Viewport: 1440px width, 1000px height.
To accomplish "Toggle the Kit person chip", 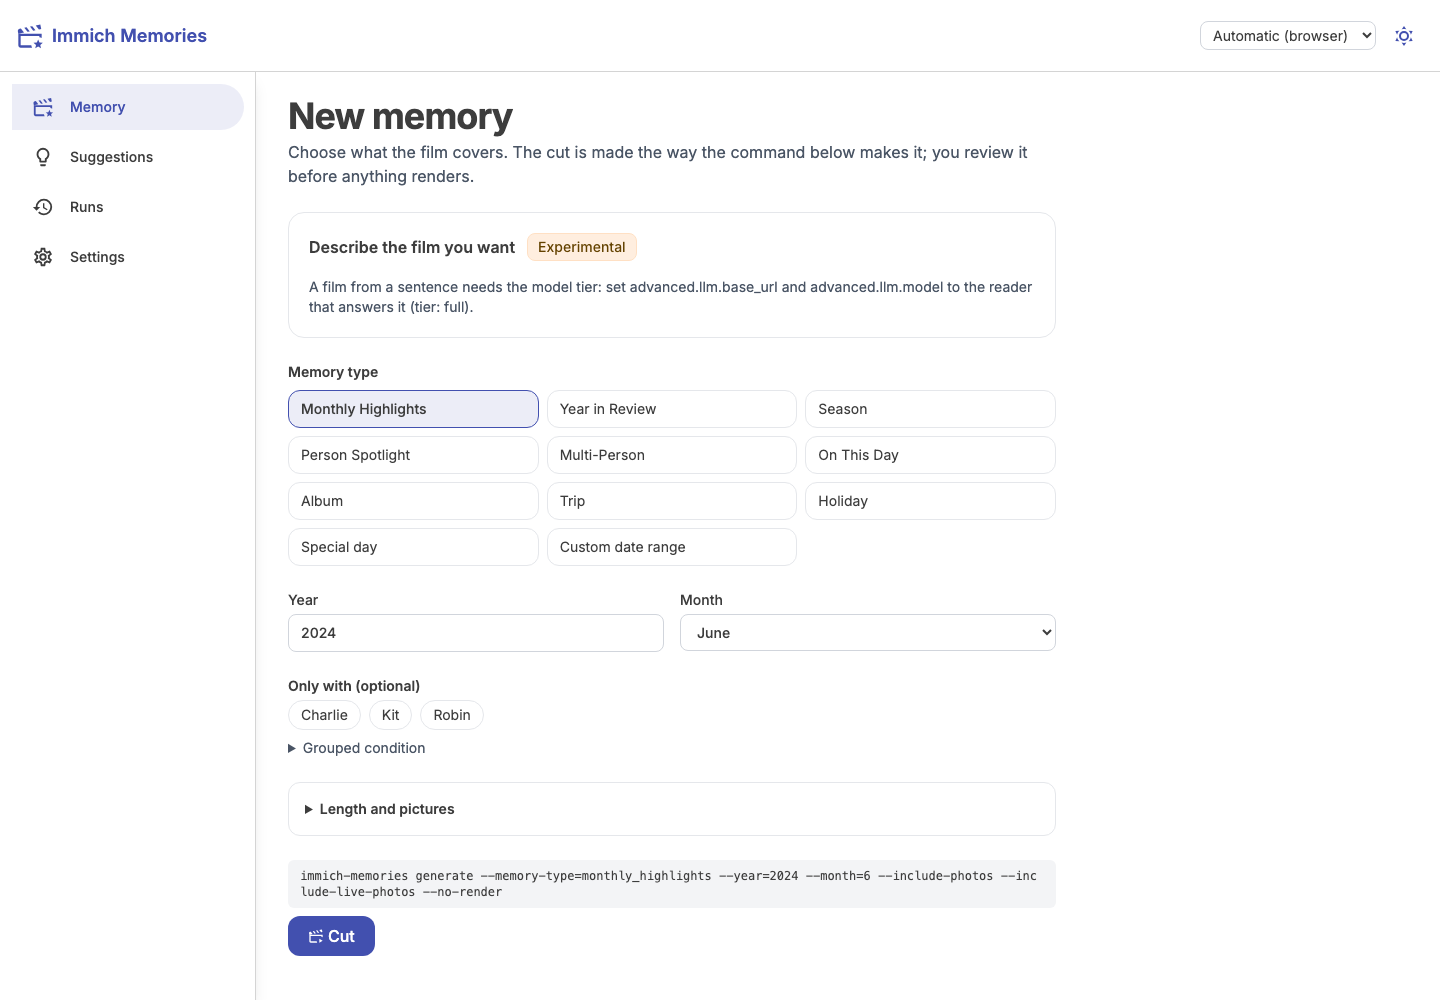I will [390, 715].
